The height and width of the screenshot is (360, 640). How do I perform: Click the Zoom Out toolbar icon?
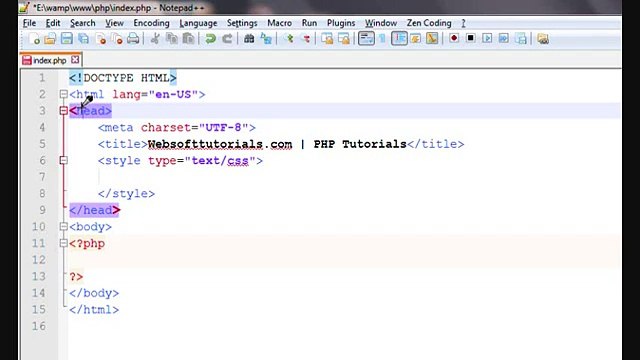coord(305,39)
